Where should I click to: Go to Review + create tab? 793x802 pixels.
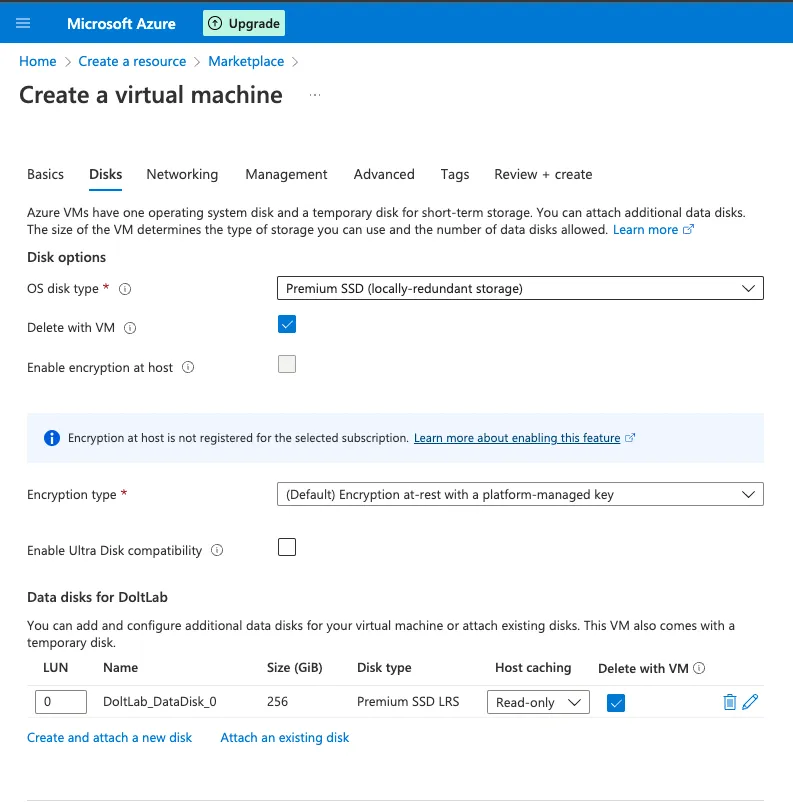click(x=543, y=174)
